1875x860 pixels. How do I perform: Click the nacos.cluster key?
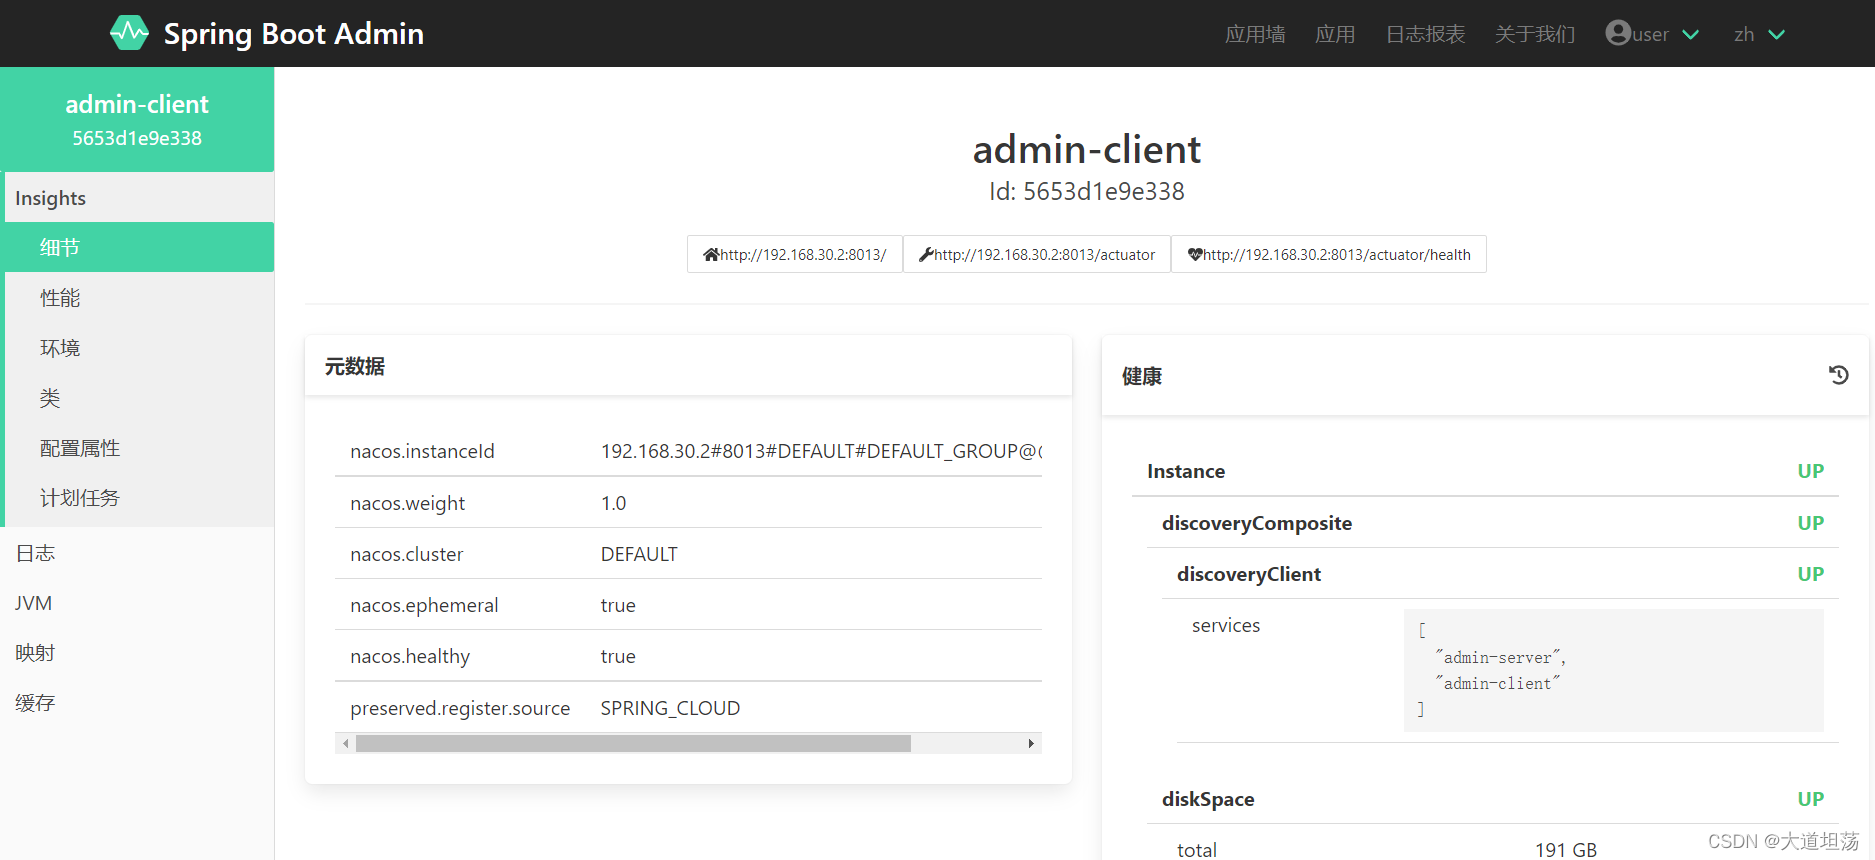click(406, 554)
